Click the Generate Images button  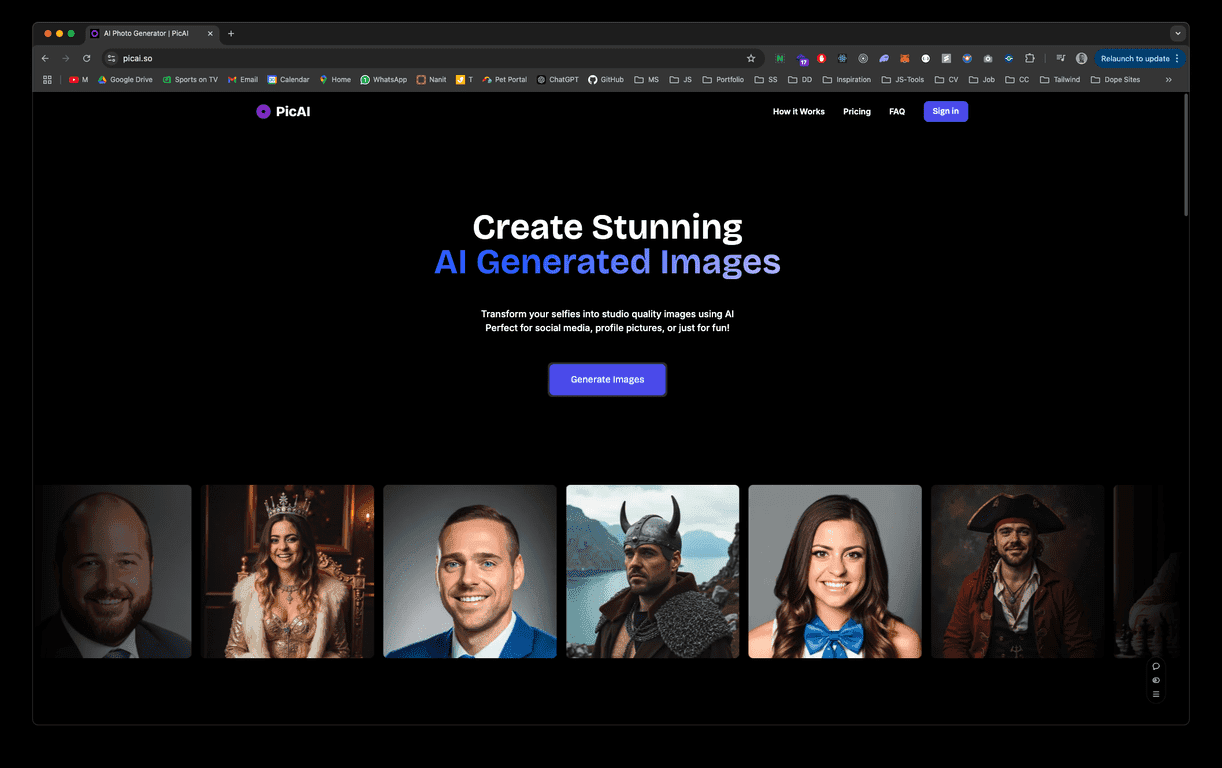[x=607, y=379]
